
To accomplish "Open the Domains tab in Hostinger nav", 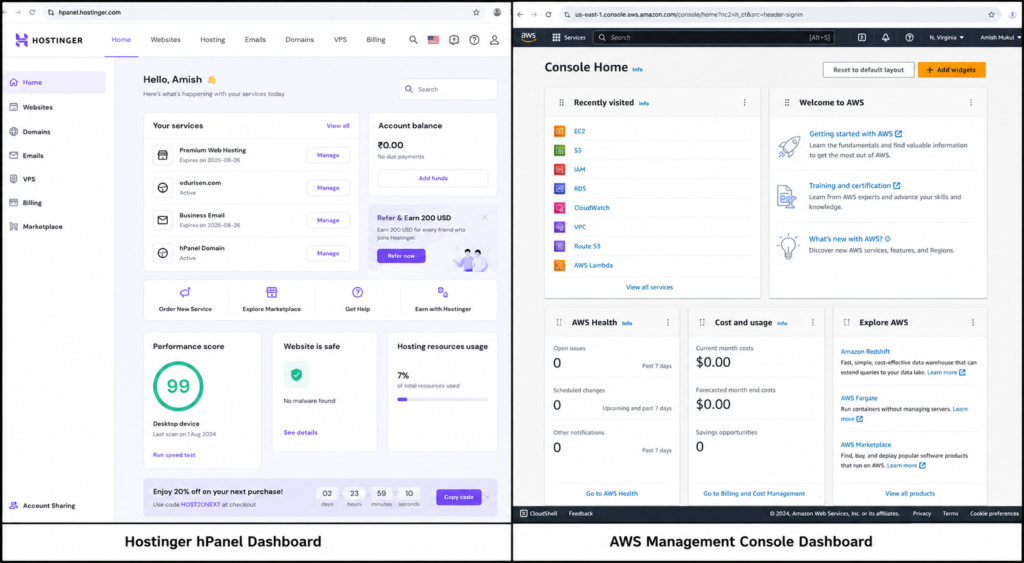I will pyautogui.click(x=299, y=40).
